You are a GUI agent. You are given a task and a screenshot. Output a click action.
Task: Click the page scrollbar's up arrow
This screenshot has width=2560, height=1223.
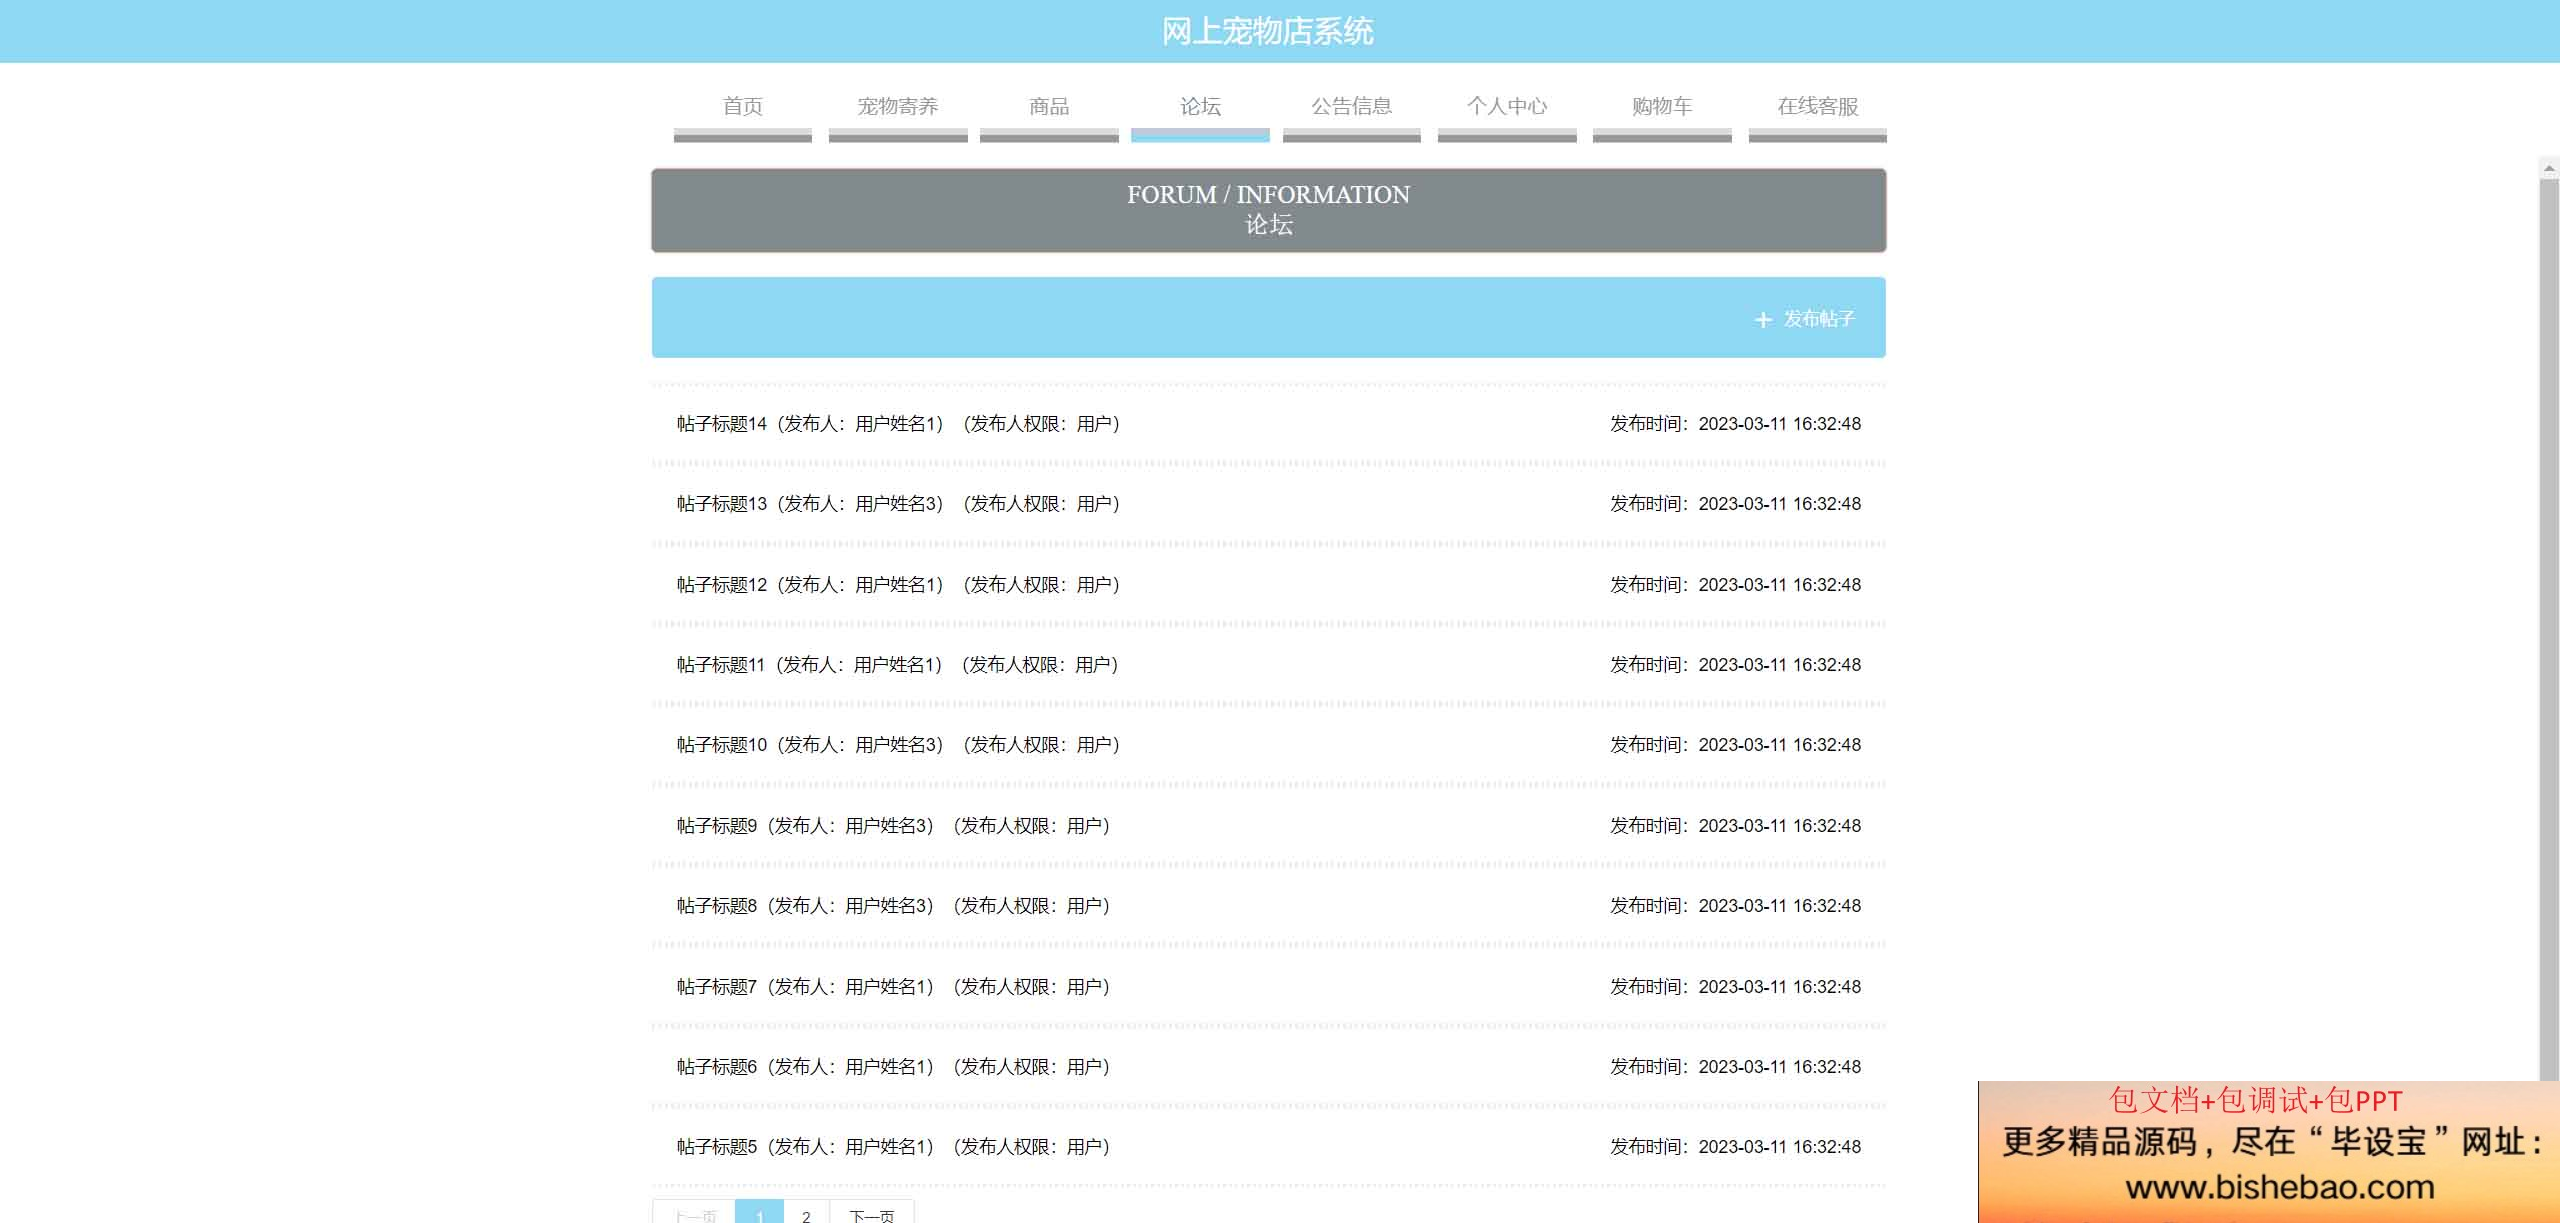2549,168
